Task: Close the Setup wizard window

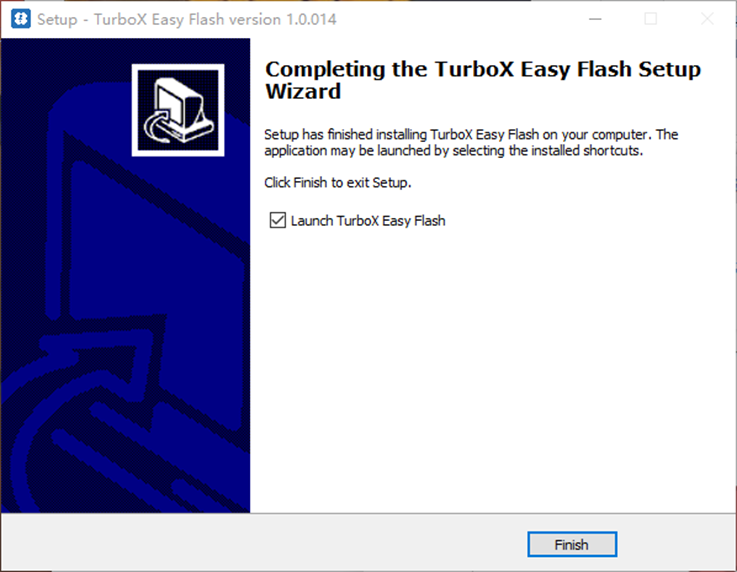Action: [x=707, y=19]
